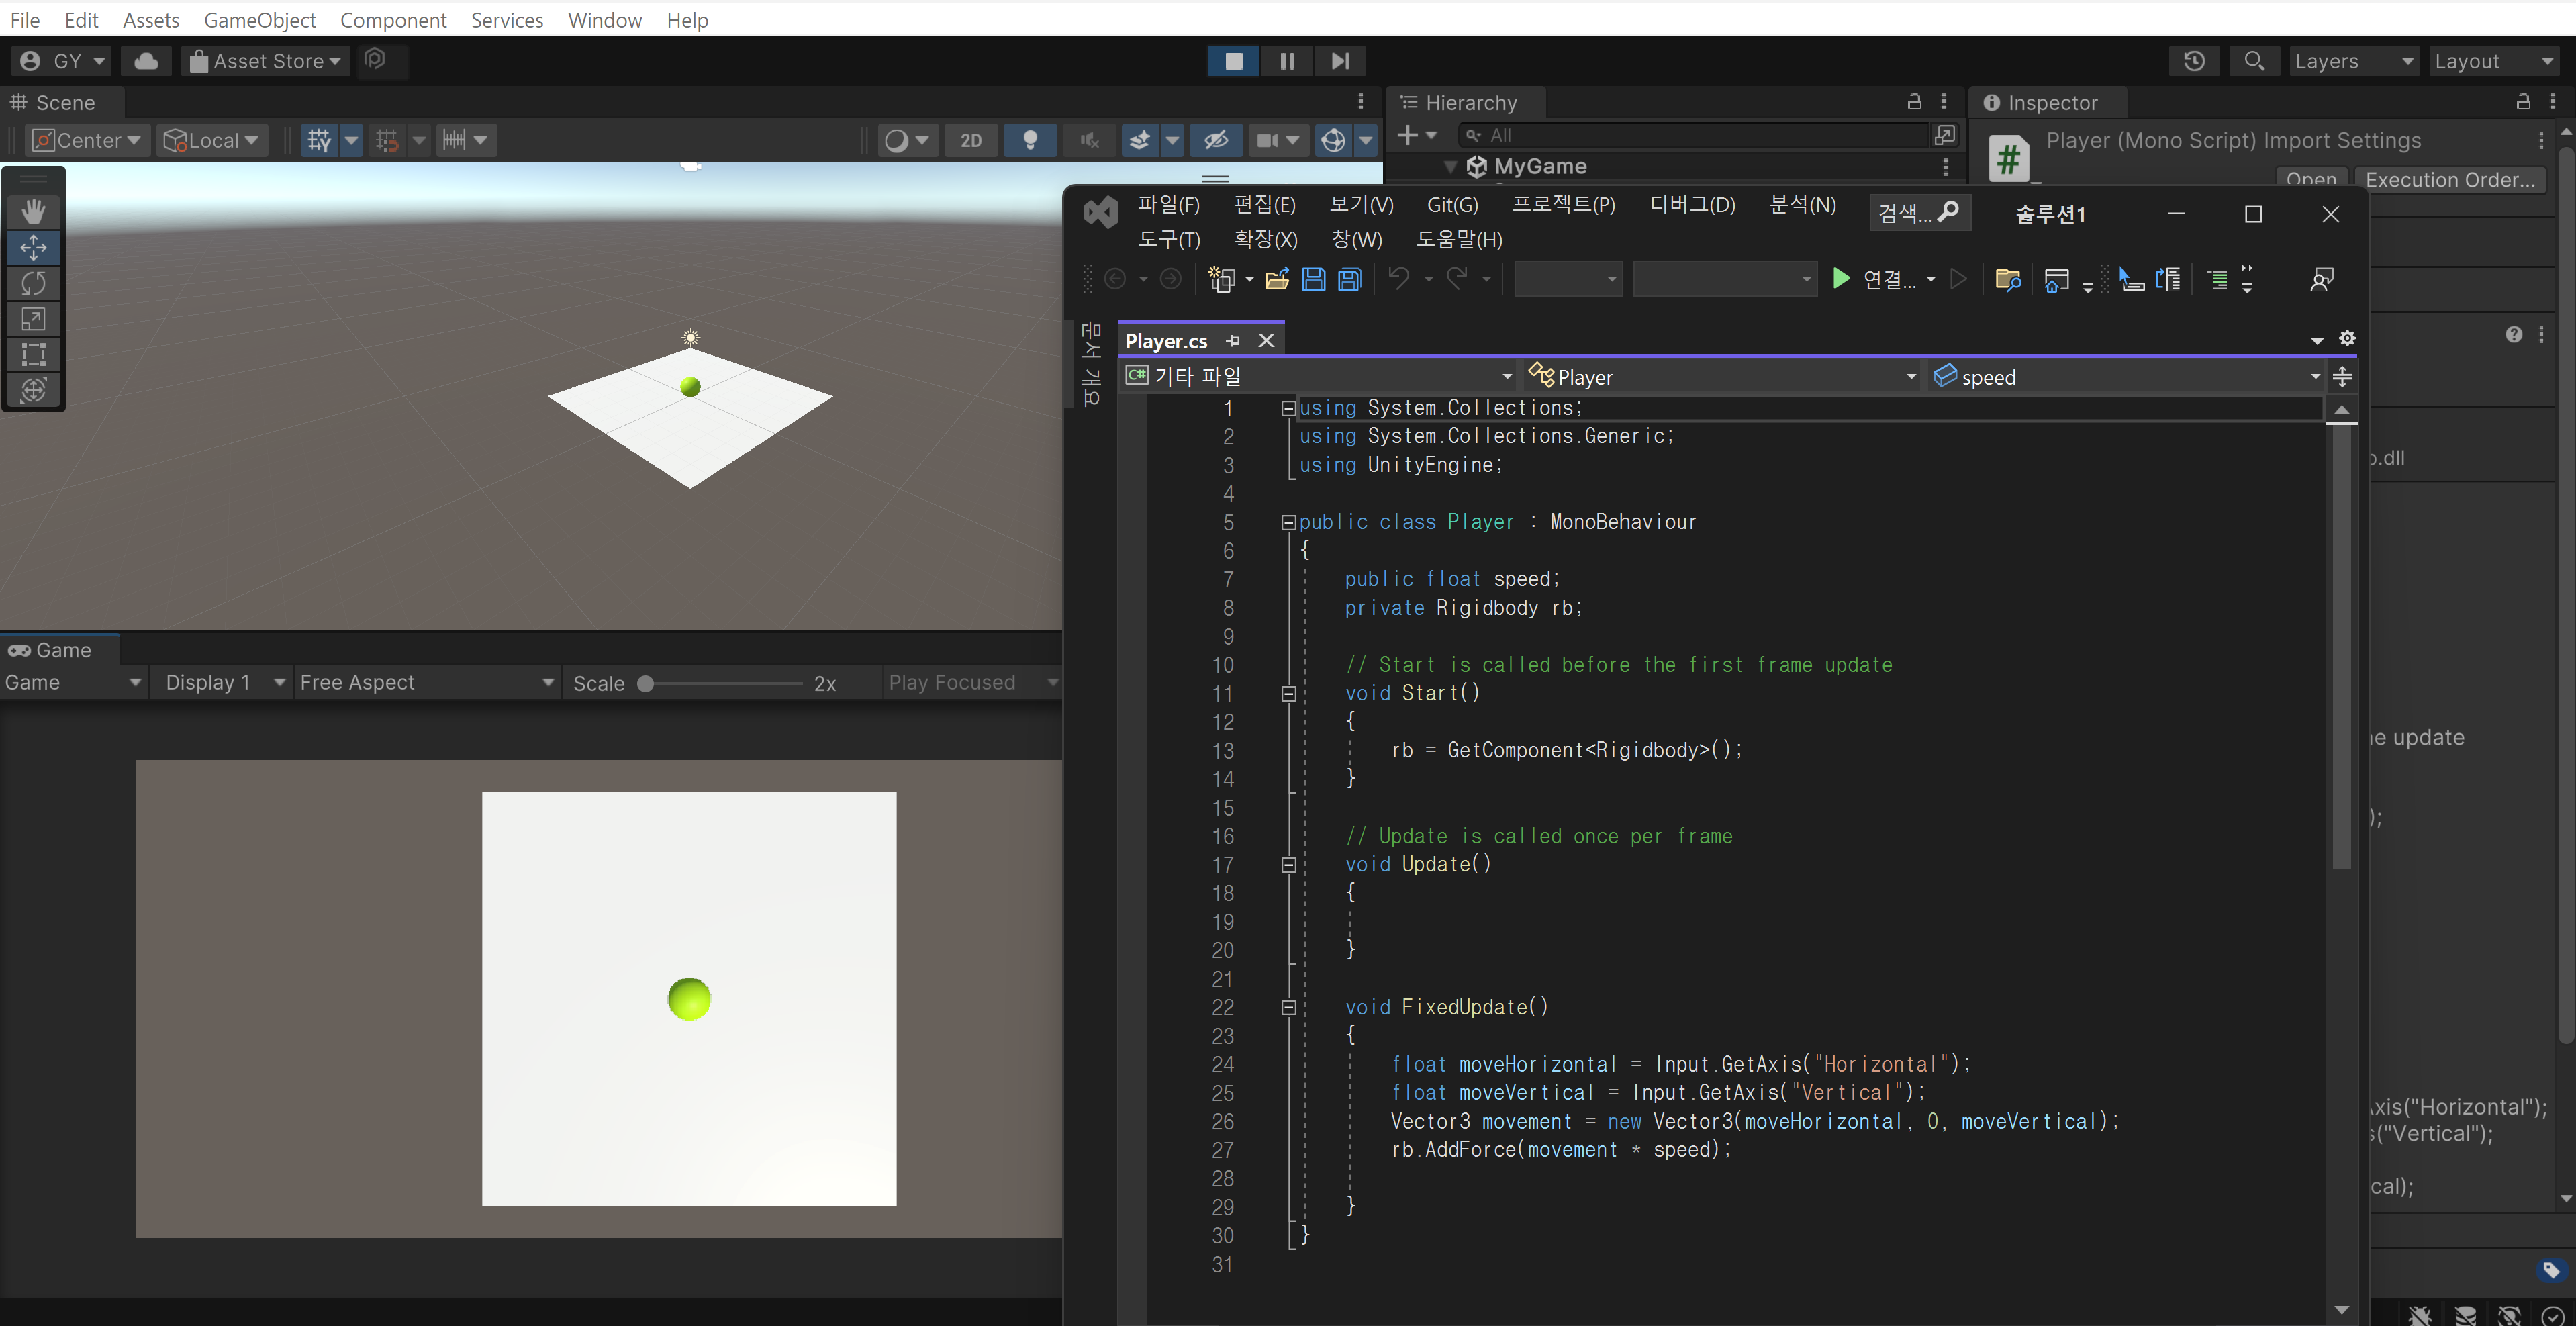
Task: Step one frame forward
Action: pos(1340,61)
